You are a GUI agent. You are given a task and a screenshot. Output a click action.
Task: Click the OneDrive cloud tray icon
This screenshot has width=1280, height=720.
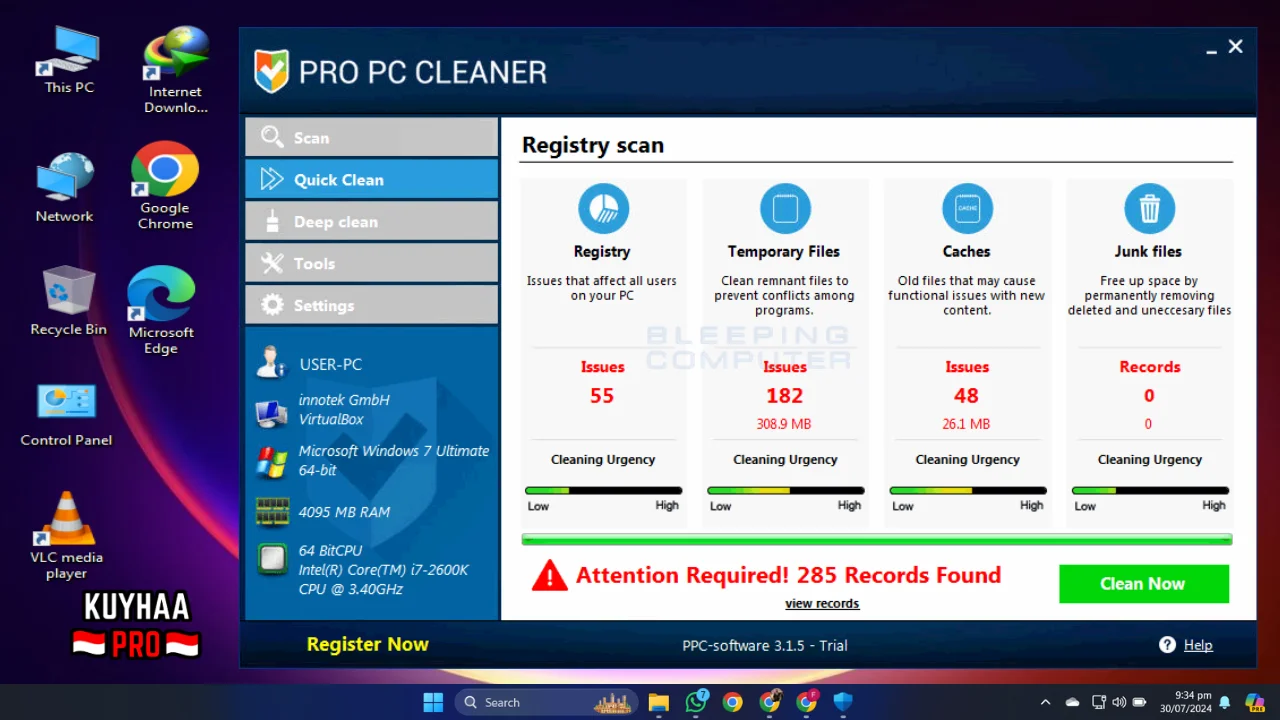1072,702
